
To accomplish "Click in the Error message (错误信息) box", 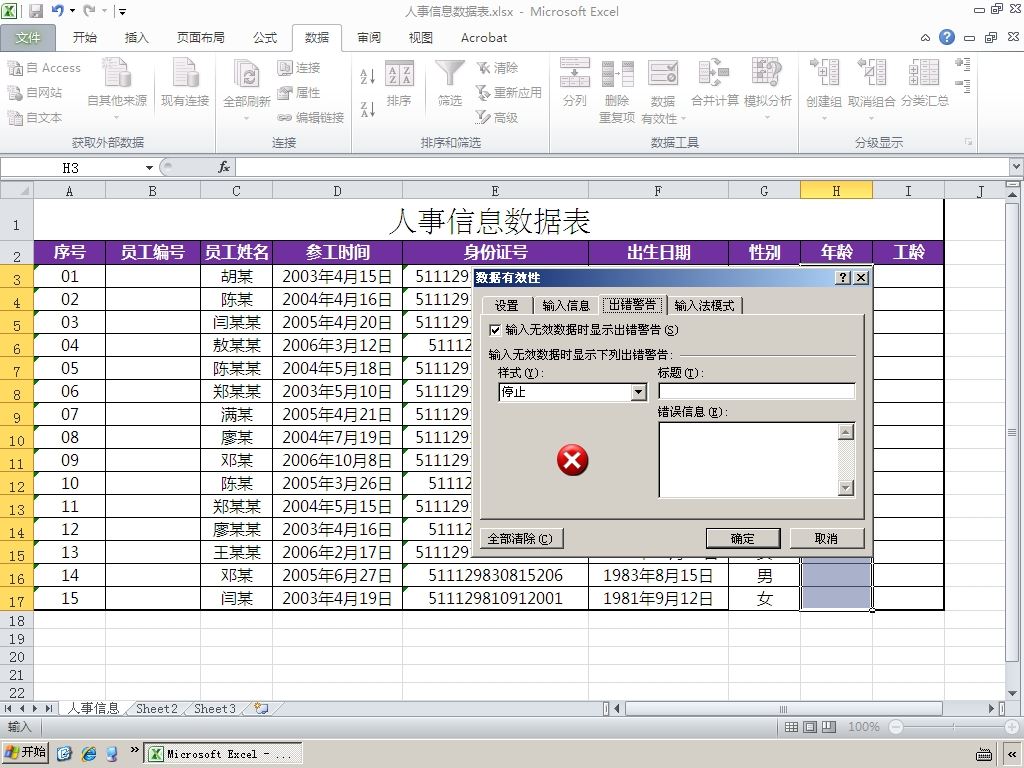I will click(x=749, y=460).
